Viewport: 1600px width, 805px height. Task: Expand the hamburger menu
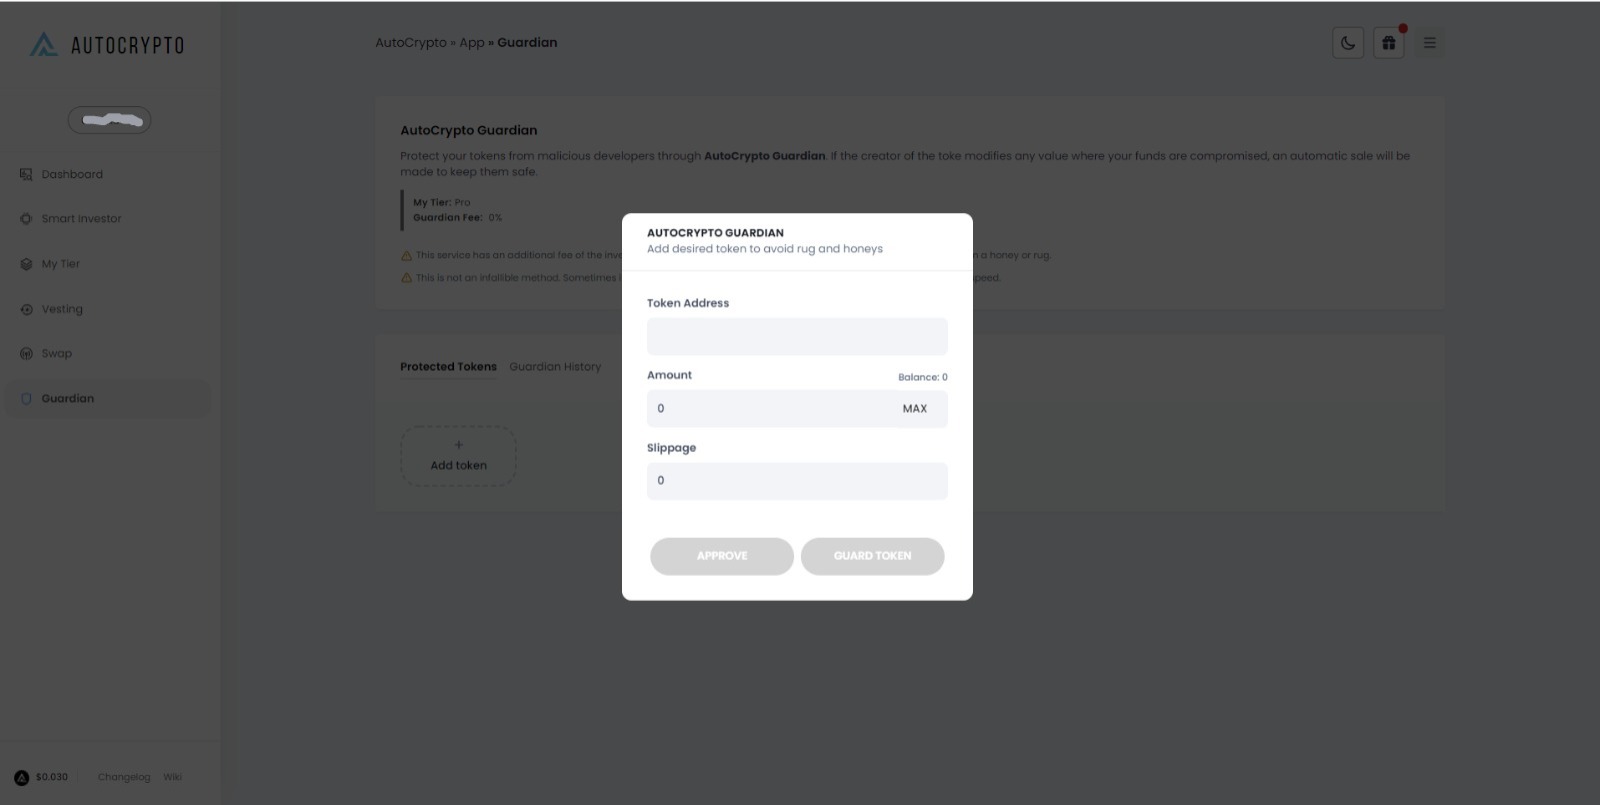tap(1429, 43)
